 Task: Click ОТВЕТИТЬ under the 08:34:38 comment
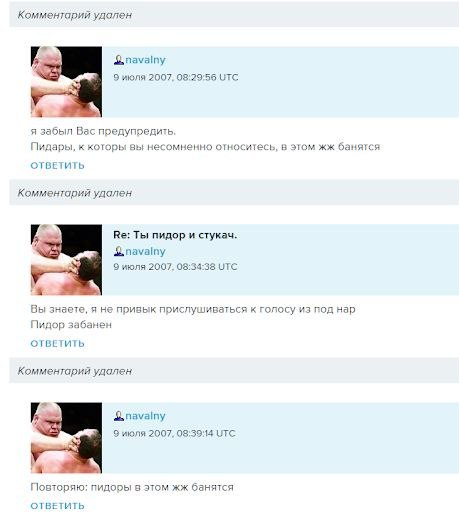(57, 343)
